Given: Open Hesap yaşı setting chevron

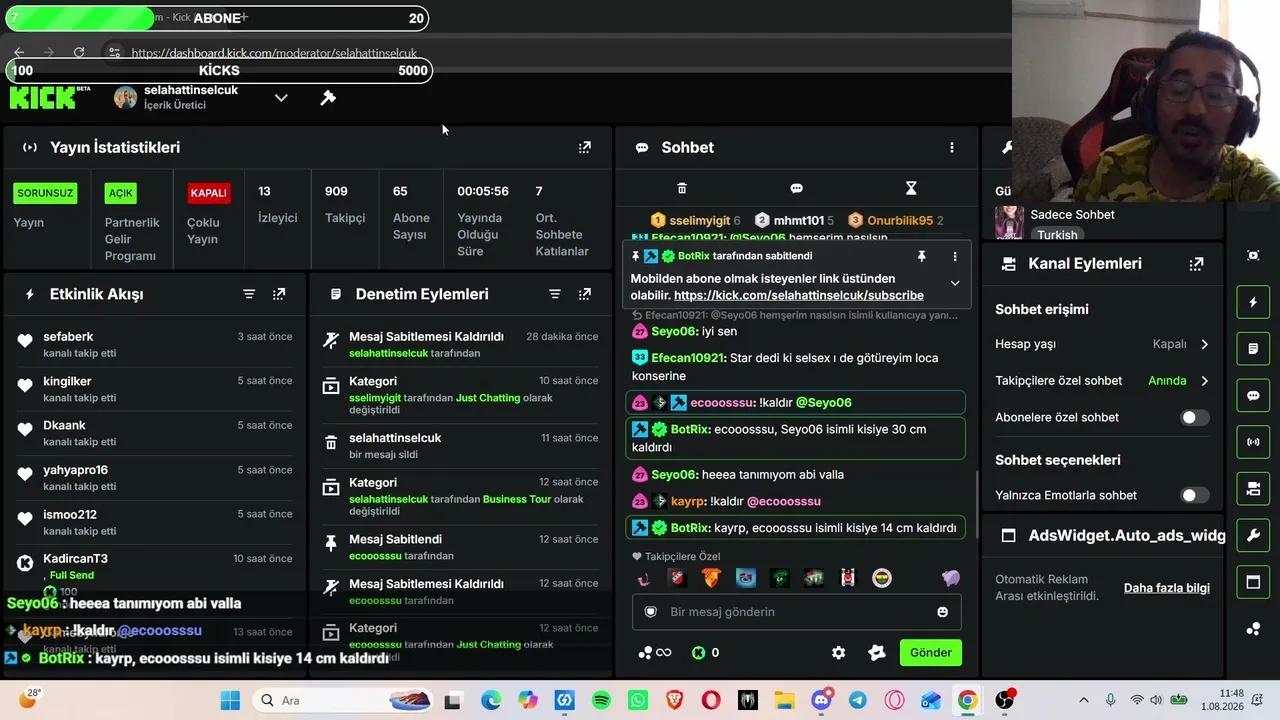Looking at the screenshot, I should point(1204,344).
